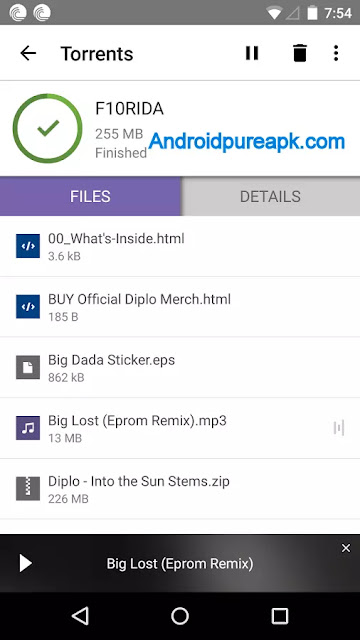Image resolution: width=360 pixels, height=640 pixels.
Task: Tap the zip archive icon
Action: tap(28, 489)
